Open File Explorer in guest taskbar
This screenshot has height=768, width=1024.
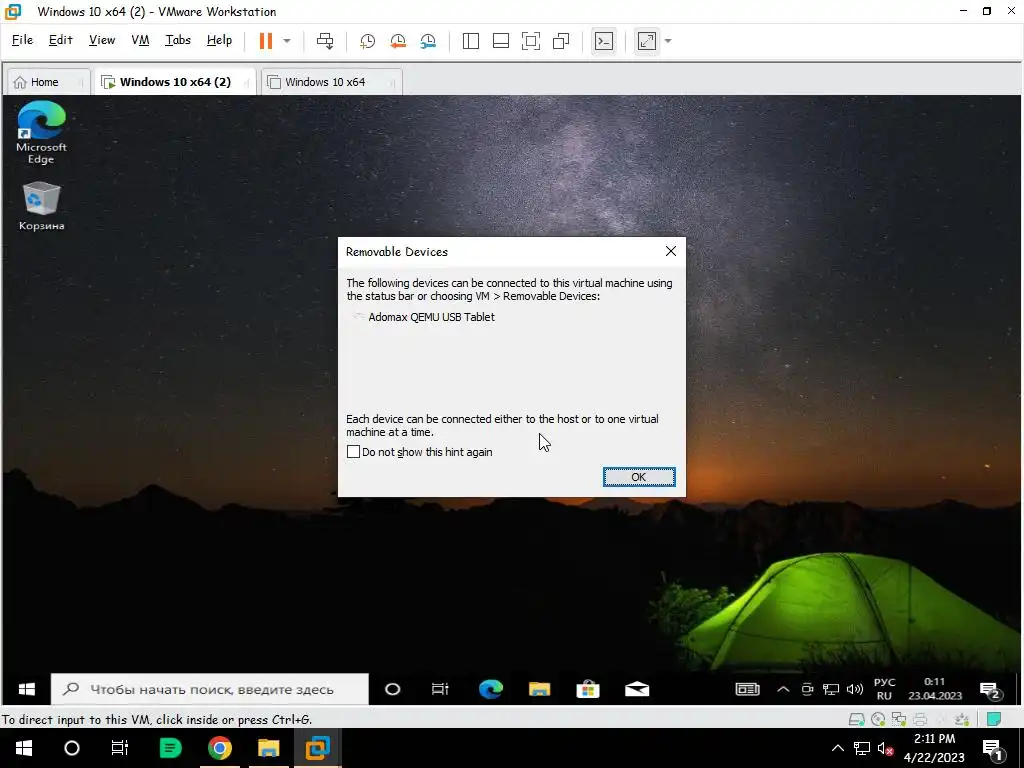click(539, 689)
